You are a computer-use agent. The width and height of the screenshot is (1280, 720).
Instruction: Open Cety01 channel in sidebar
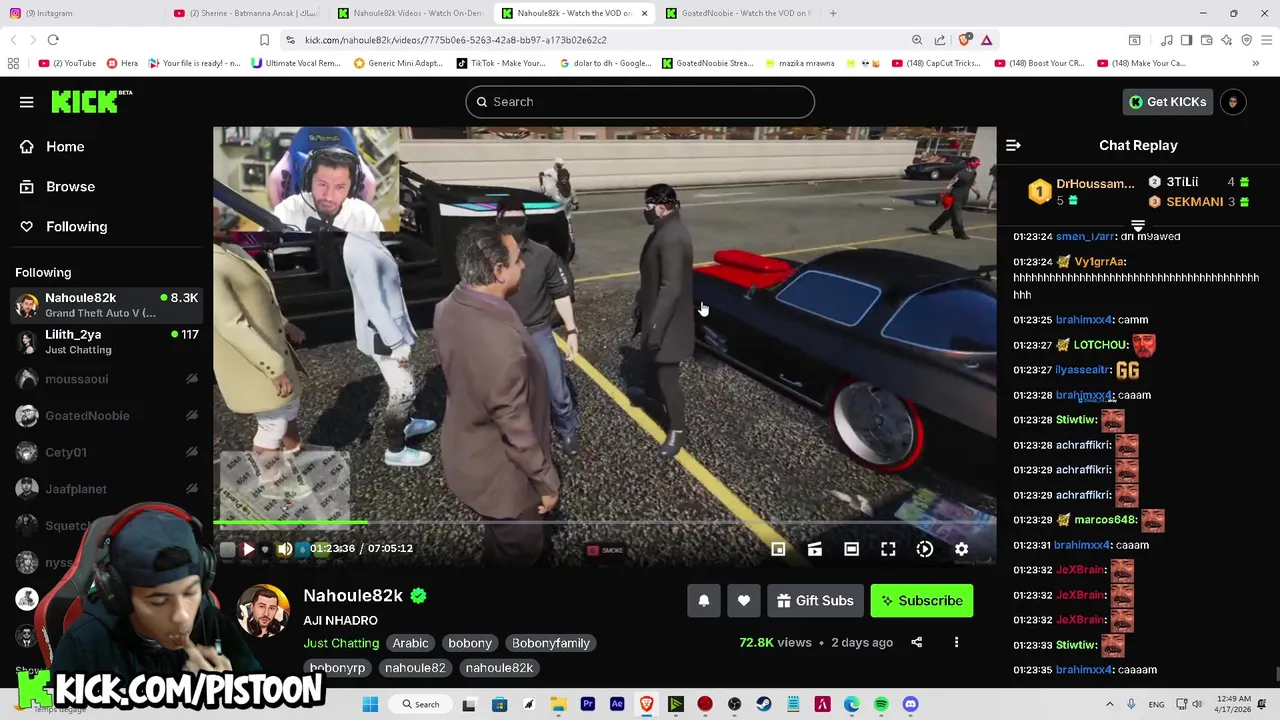pos(107,452)
